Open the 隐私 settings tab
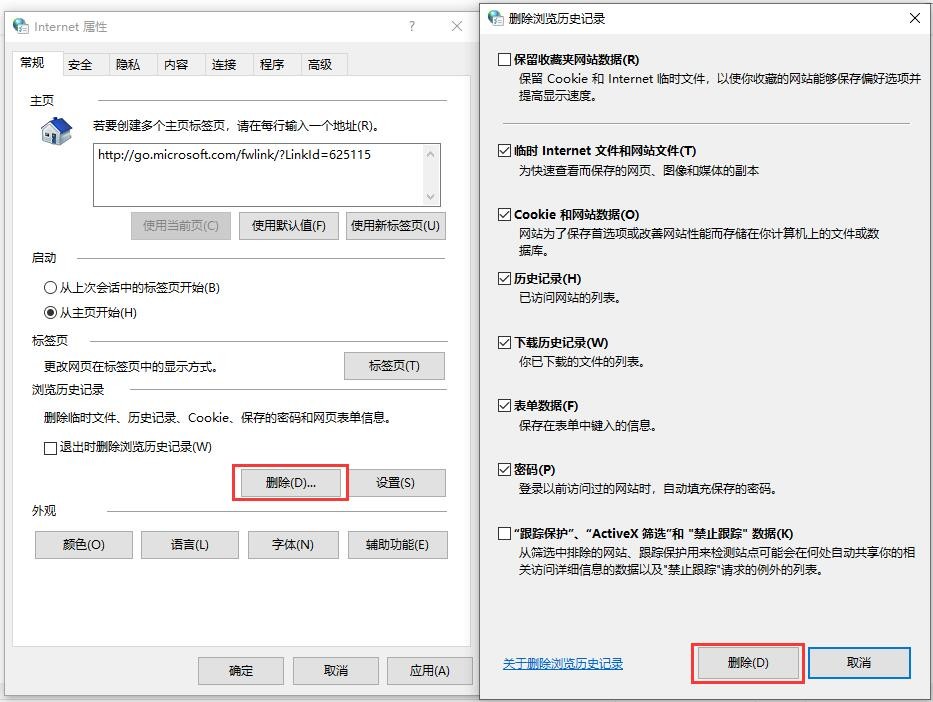The width and height of the screenshot is (933, 702). click(x=131, y=63)
